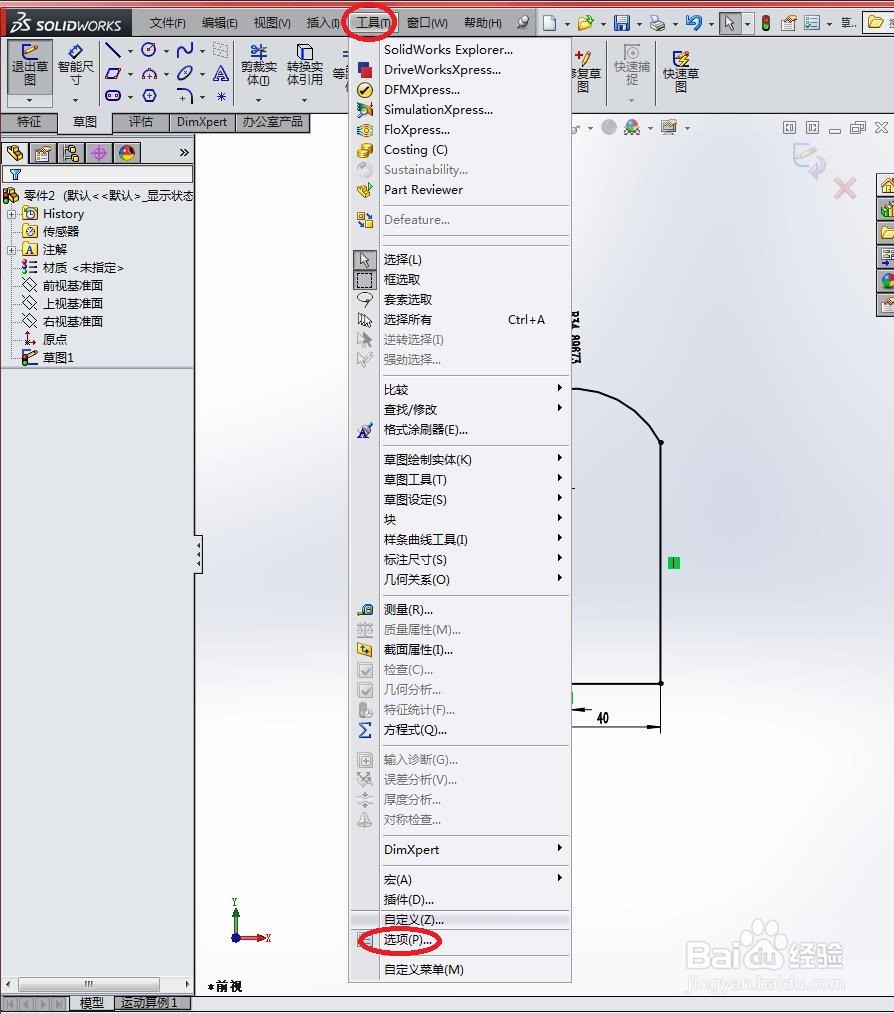Image resolution: width=894 pixels, height=1014 pixels.
Task: Open the DimXpertManager tab icon
Action: click(x=99, y=153)
